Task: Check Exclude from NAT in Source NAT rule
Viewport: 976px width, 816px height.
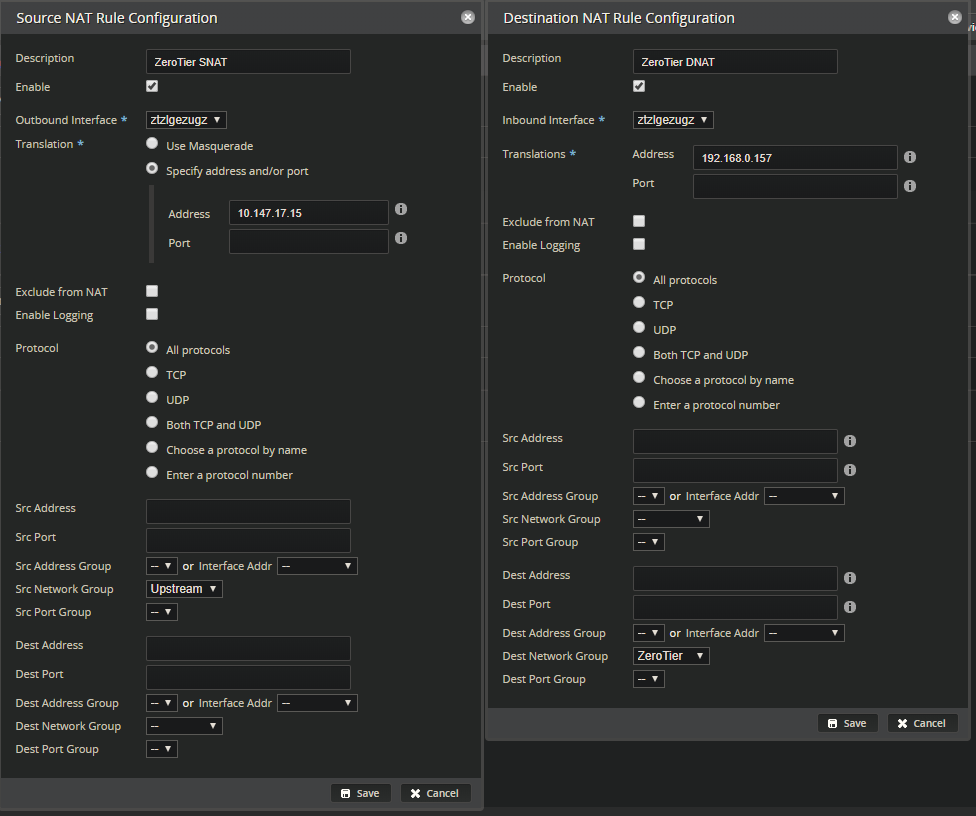Action: [152, 291]
